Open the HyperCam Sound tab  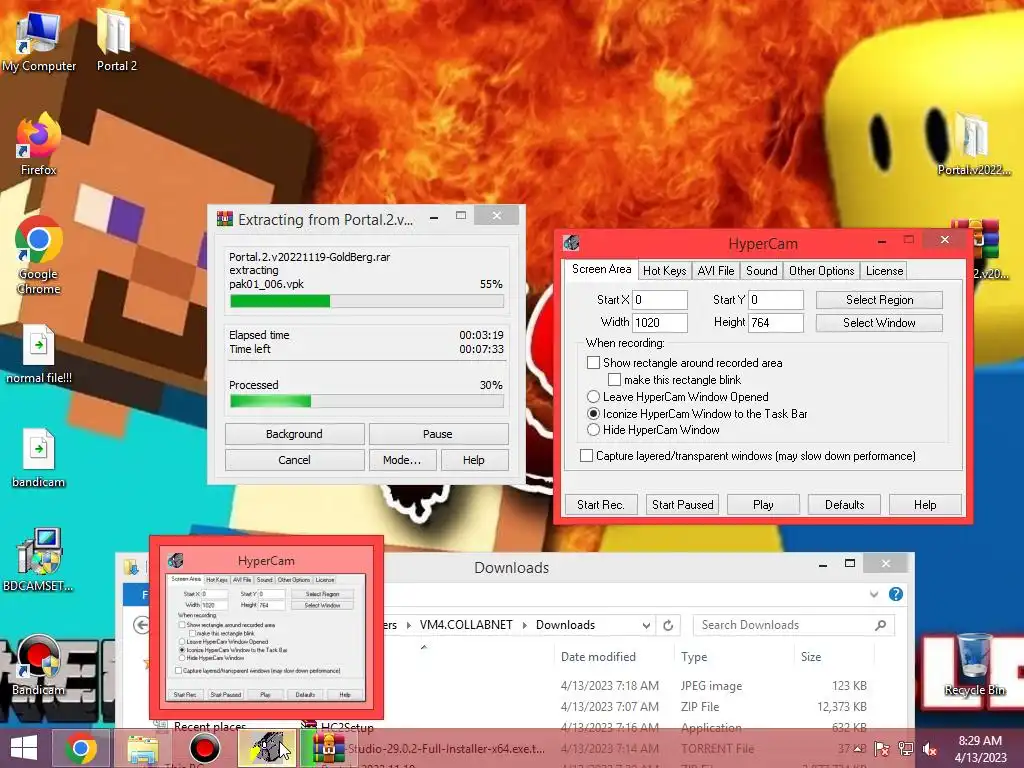(x=761, y=270)
